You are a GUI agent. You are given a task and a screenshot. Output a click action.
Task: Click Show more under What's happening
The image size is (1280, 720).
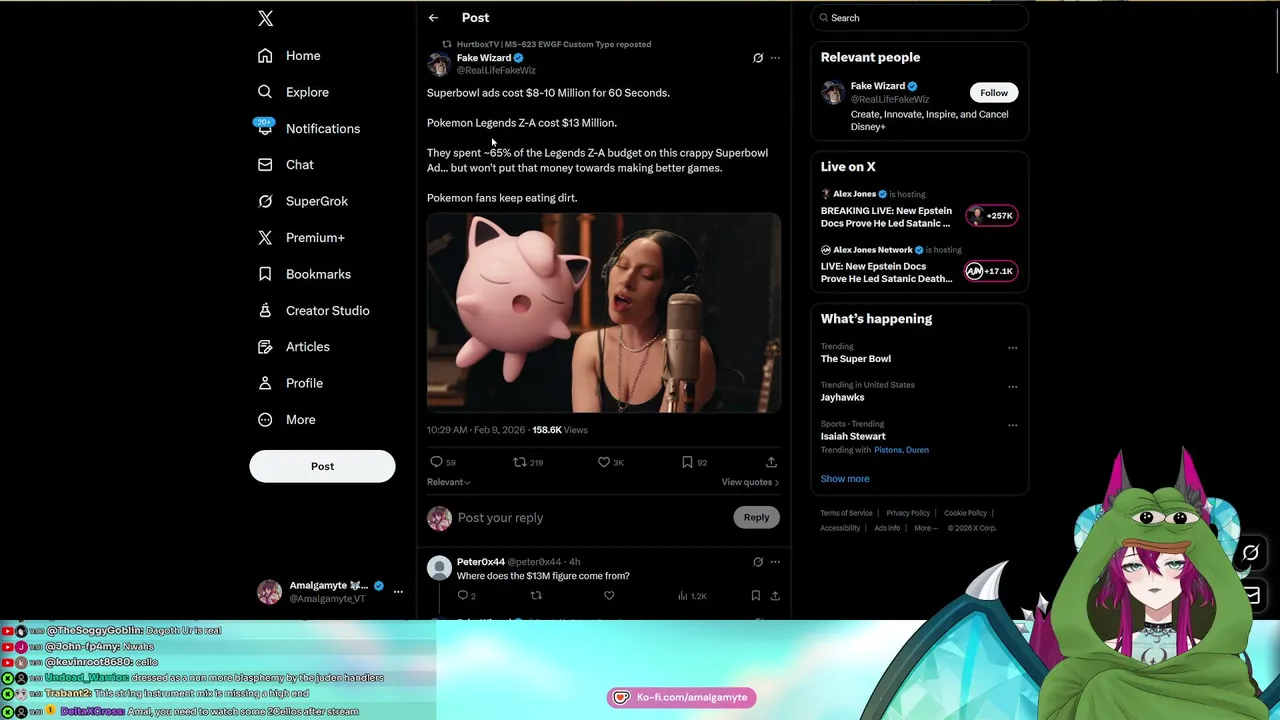tap(845, 479)
